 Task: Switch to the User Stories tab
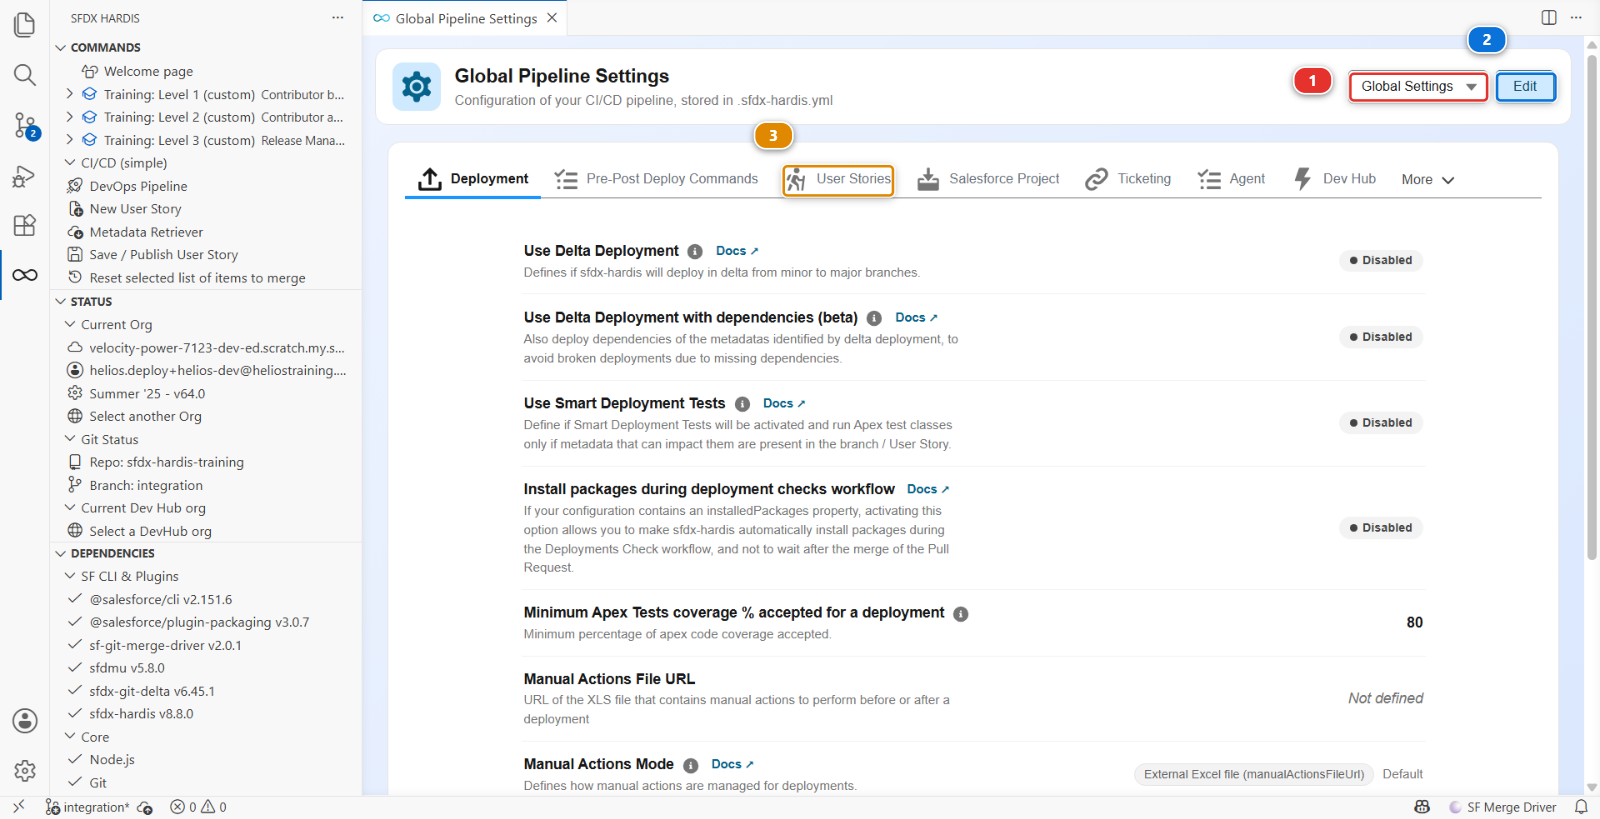click(838, 180)
